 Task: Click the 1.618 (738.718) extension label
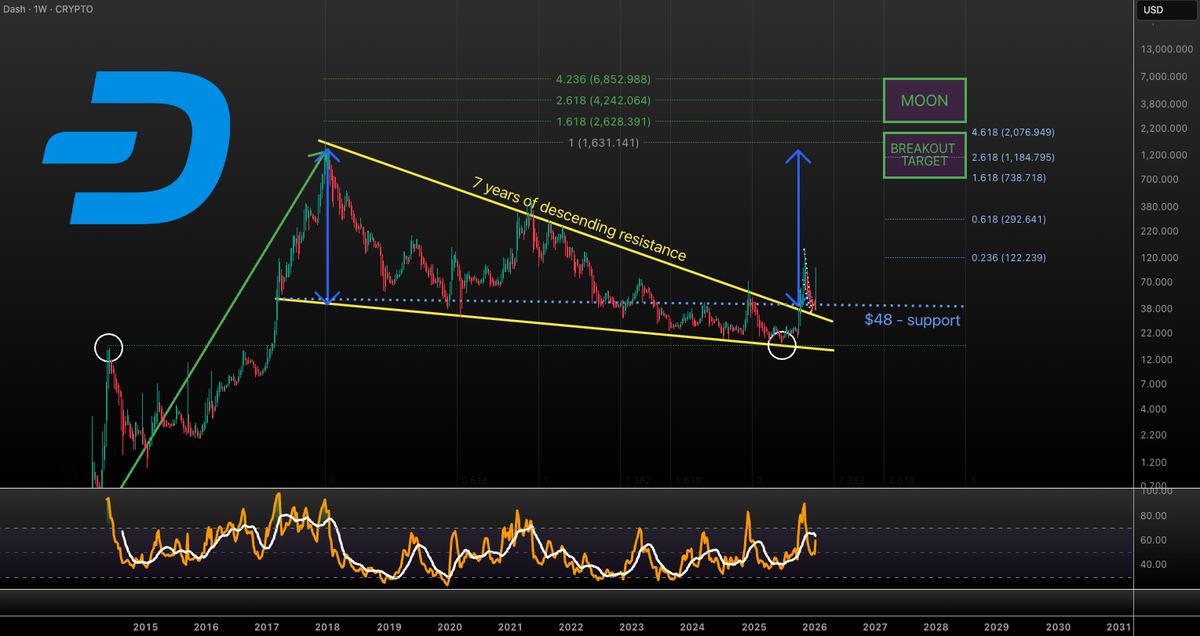coord(1010,177)
